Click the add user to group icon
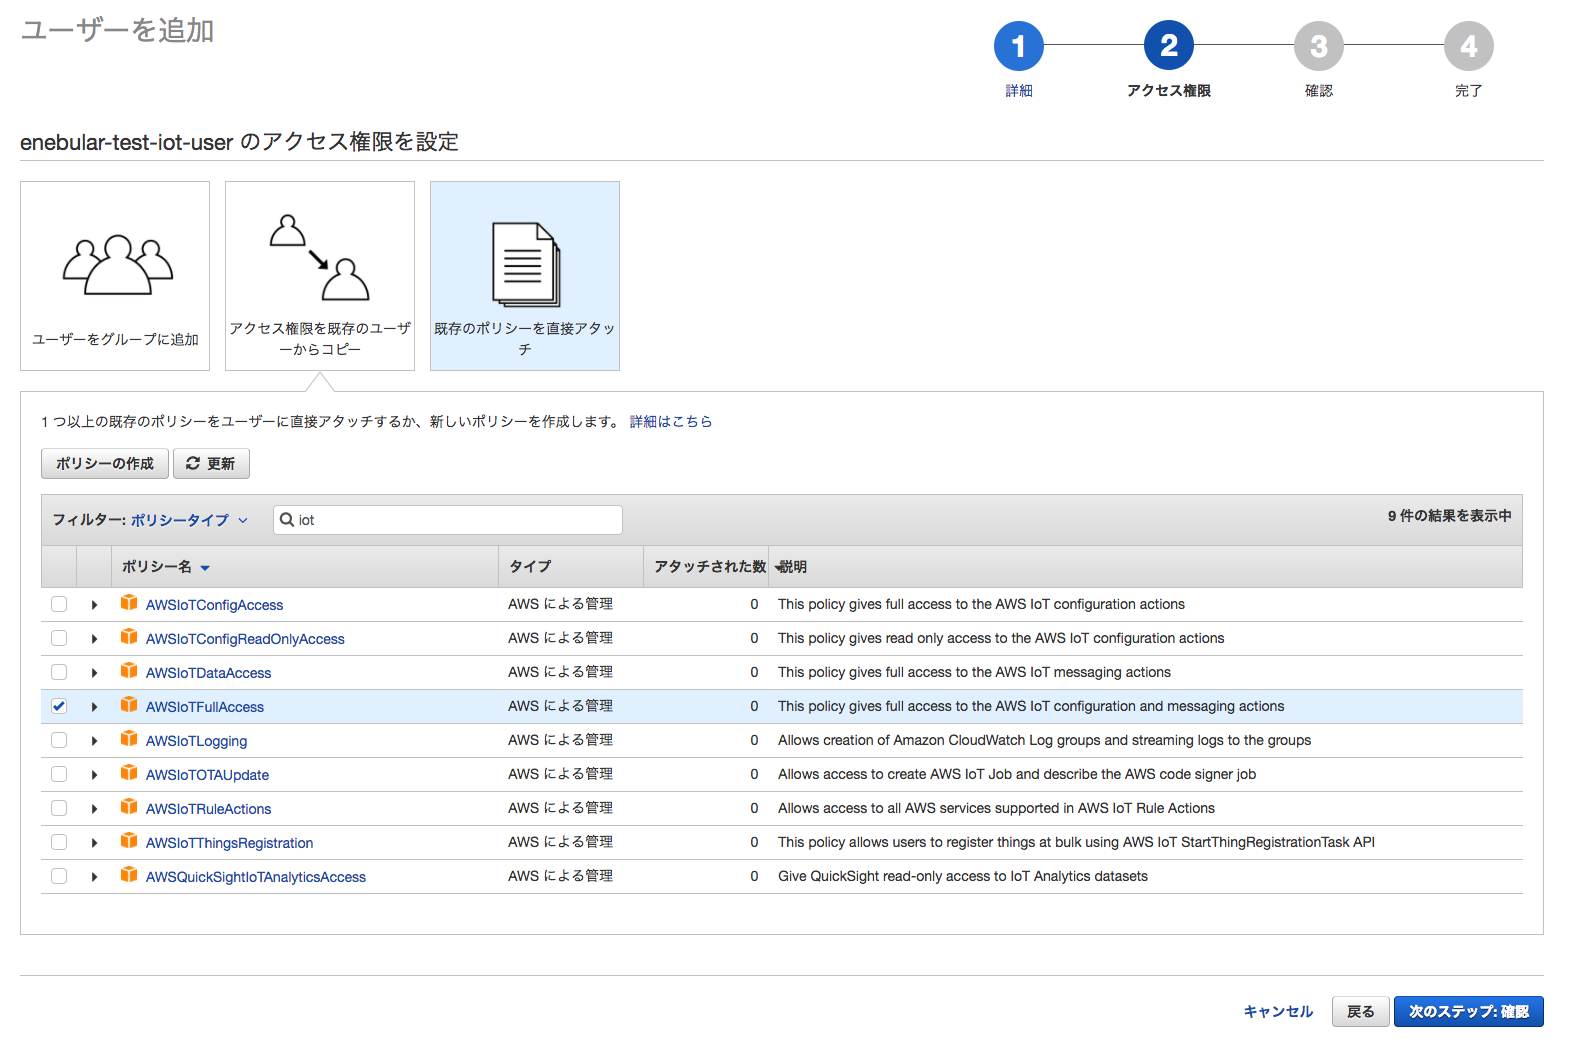This screenshot has height=1053, width=1573. coord(117,265)
